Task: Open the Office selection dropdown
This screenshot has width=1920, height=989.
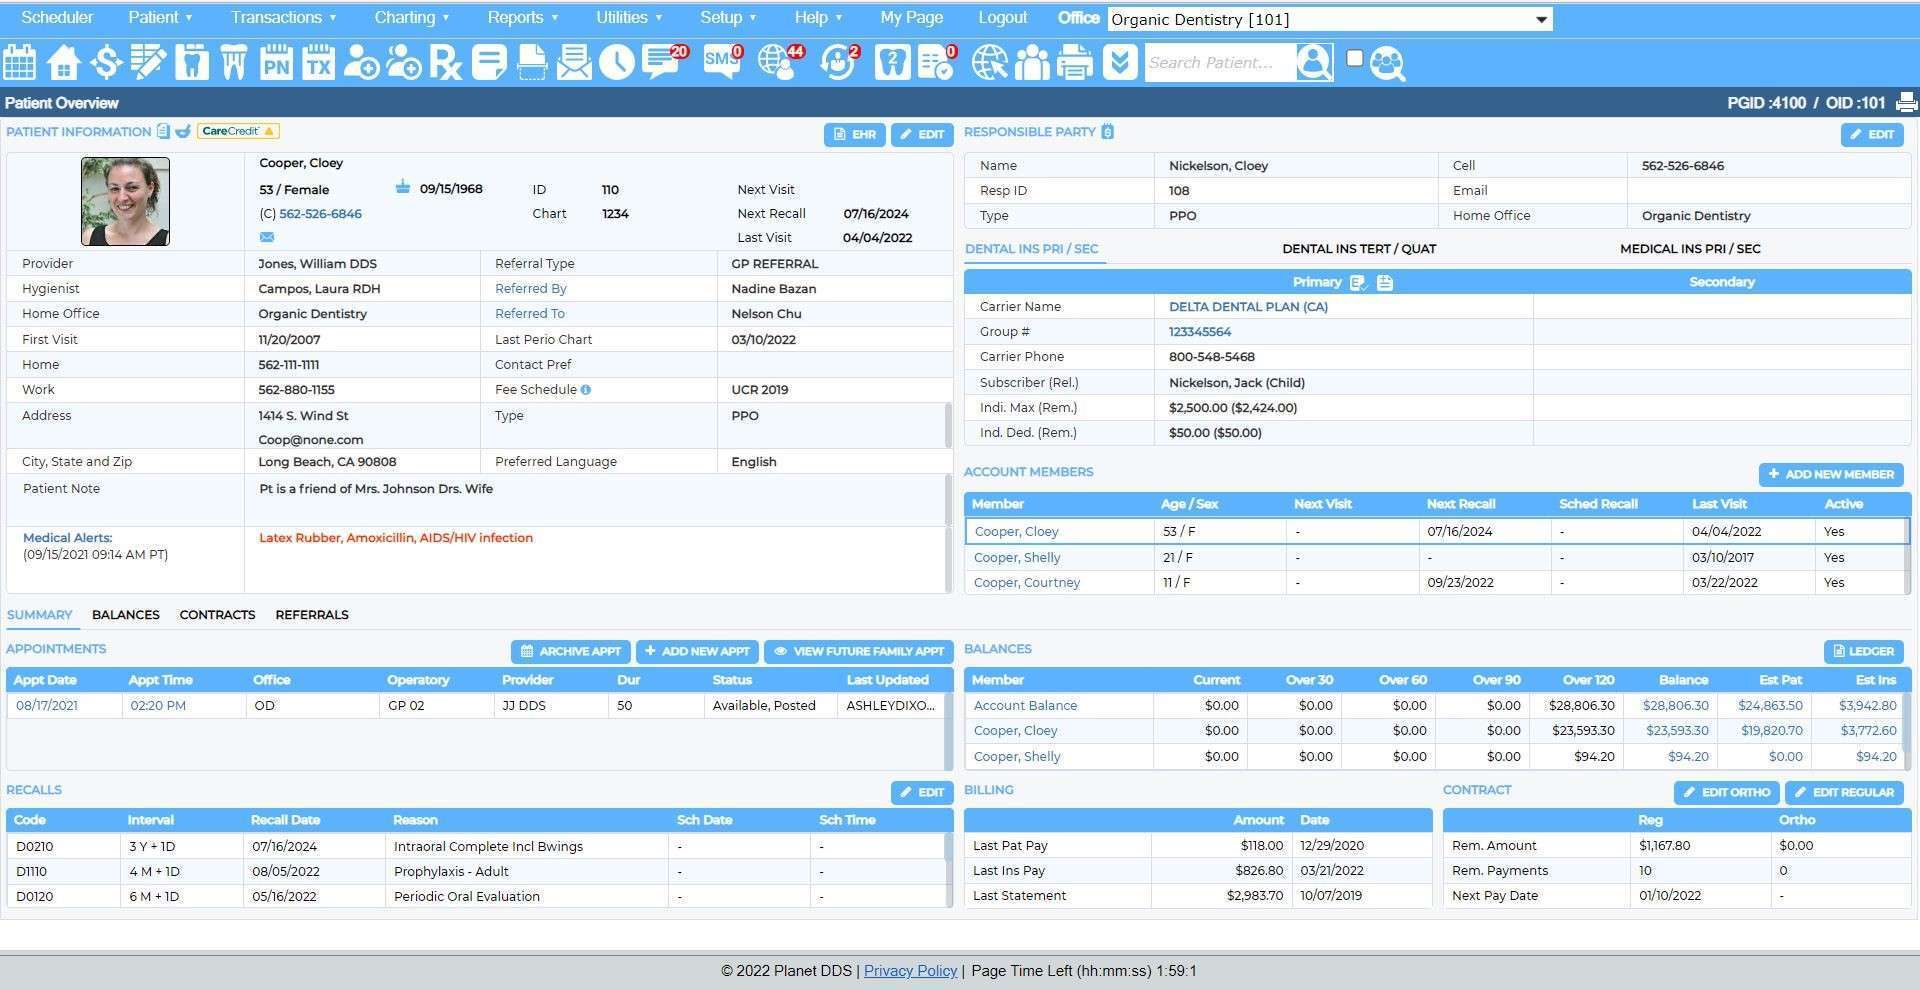Action: (1330, 19)
